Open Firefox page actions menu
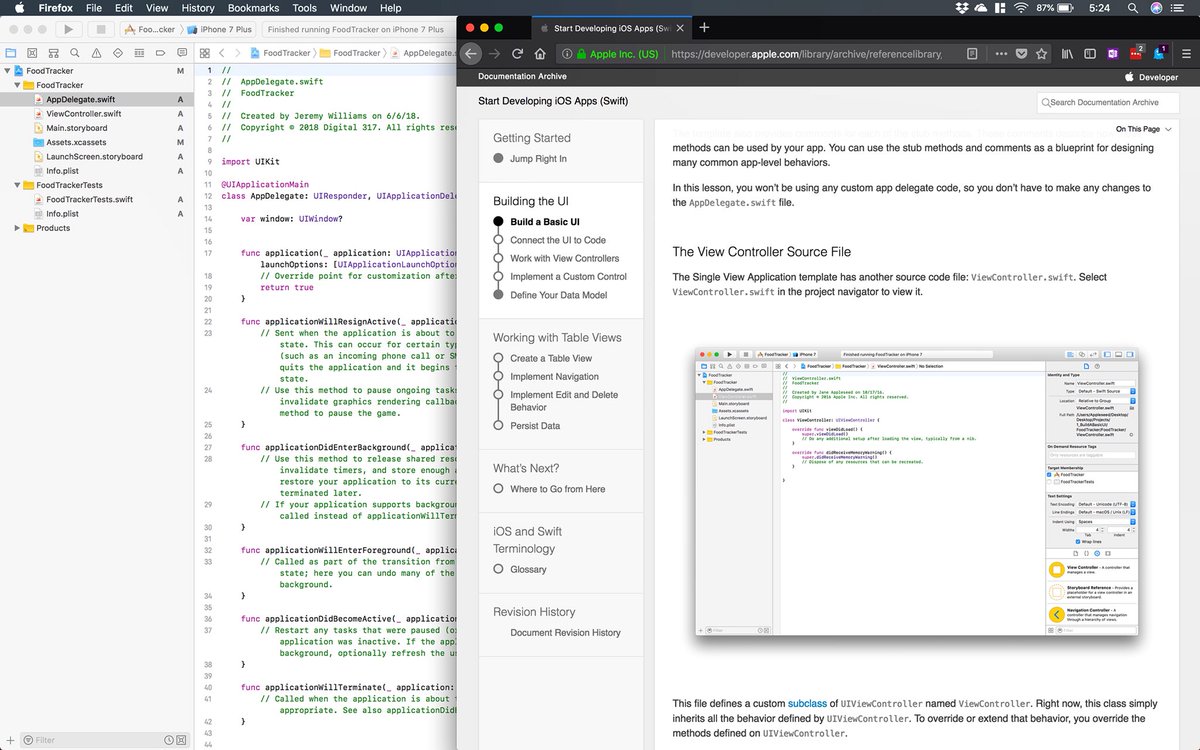This screenshot has width=1200, height=750. click(1001, 54)
